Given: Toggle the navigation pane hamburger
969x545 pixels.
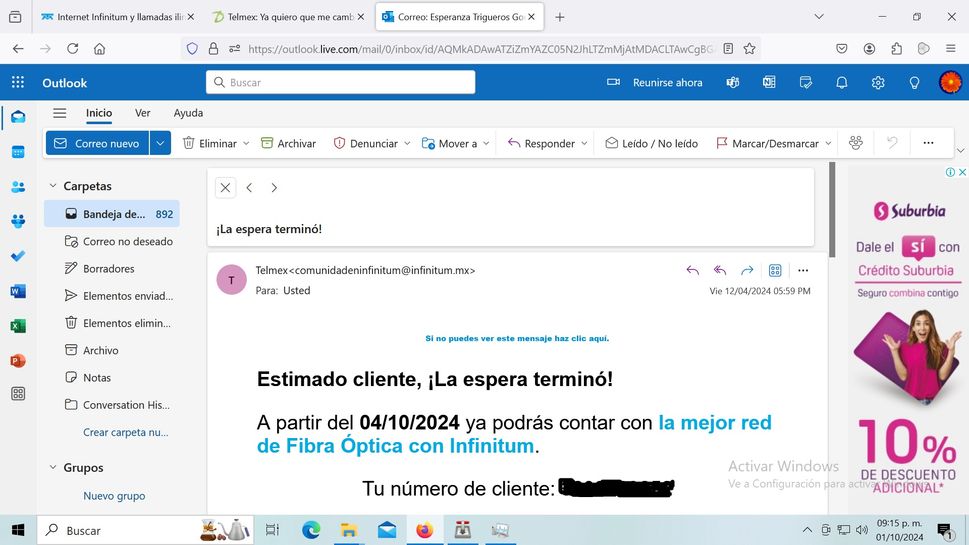Looking at the screenshot, I should [59, 113].
